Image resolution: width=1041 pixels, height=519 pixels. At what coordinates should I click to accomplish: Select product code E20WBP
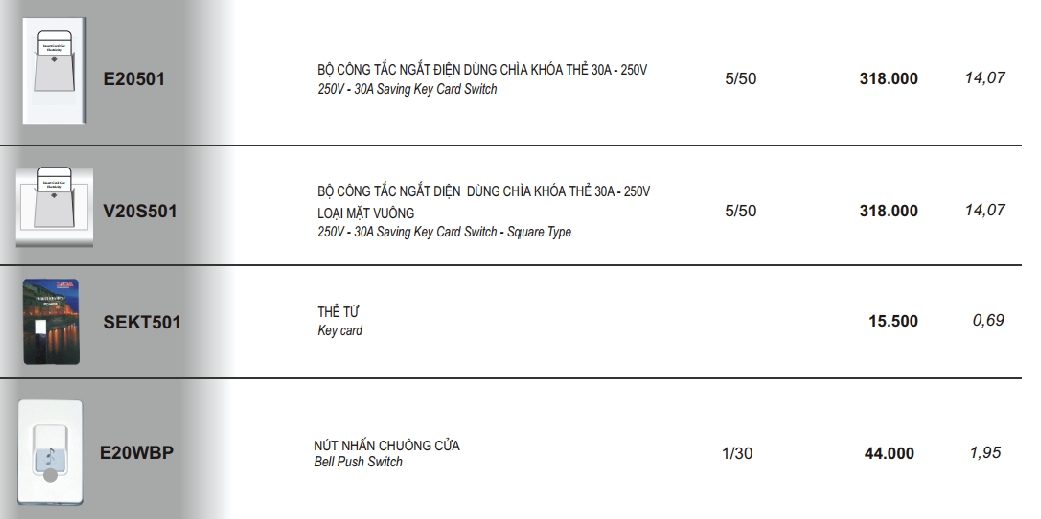pos(137,453)
